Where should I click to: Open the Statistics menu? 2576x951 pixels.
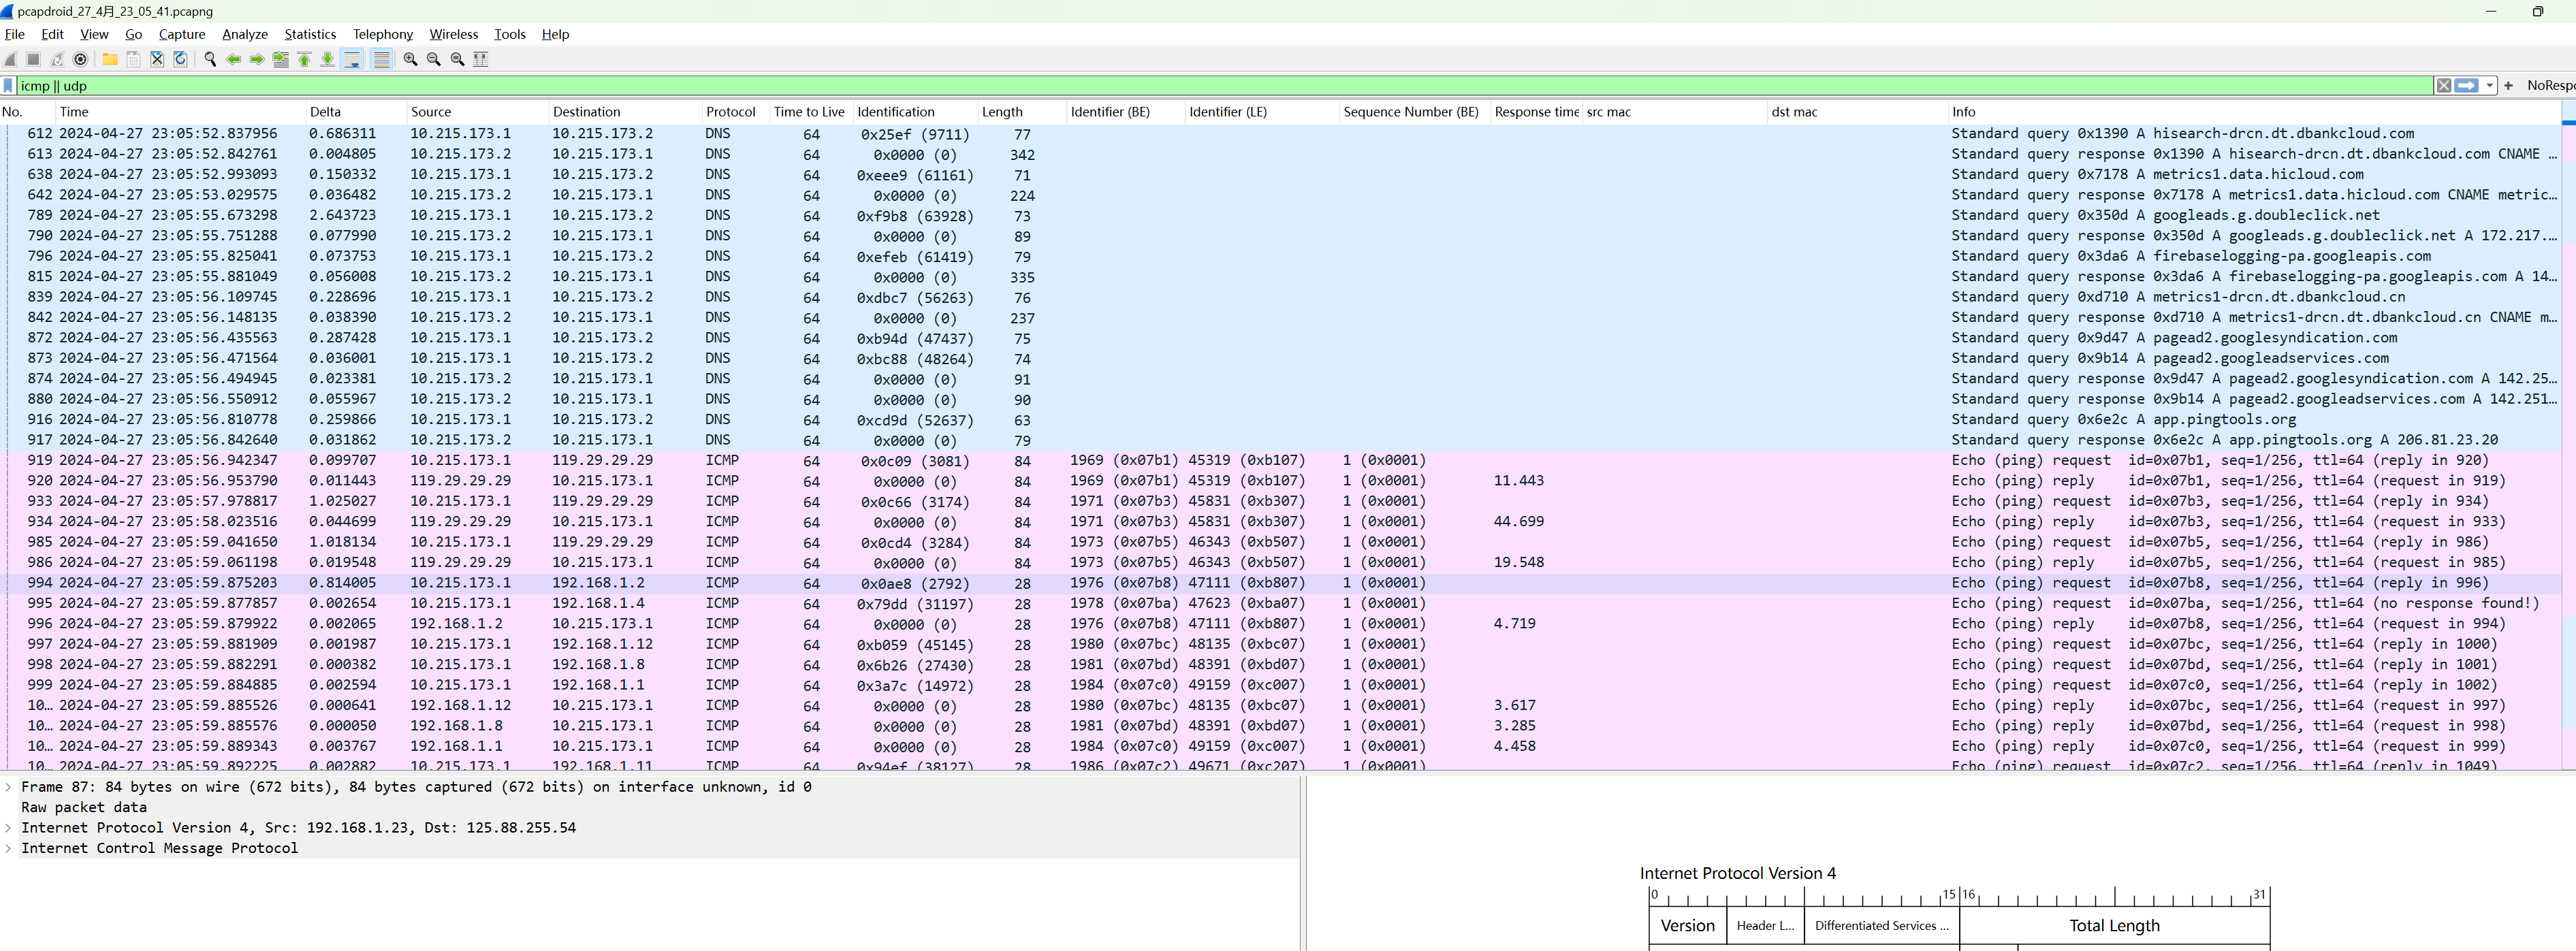310,34
